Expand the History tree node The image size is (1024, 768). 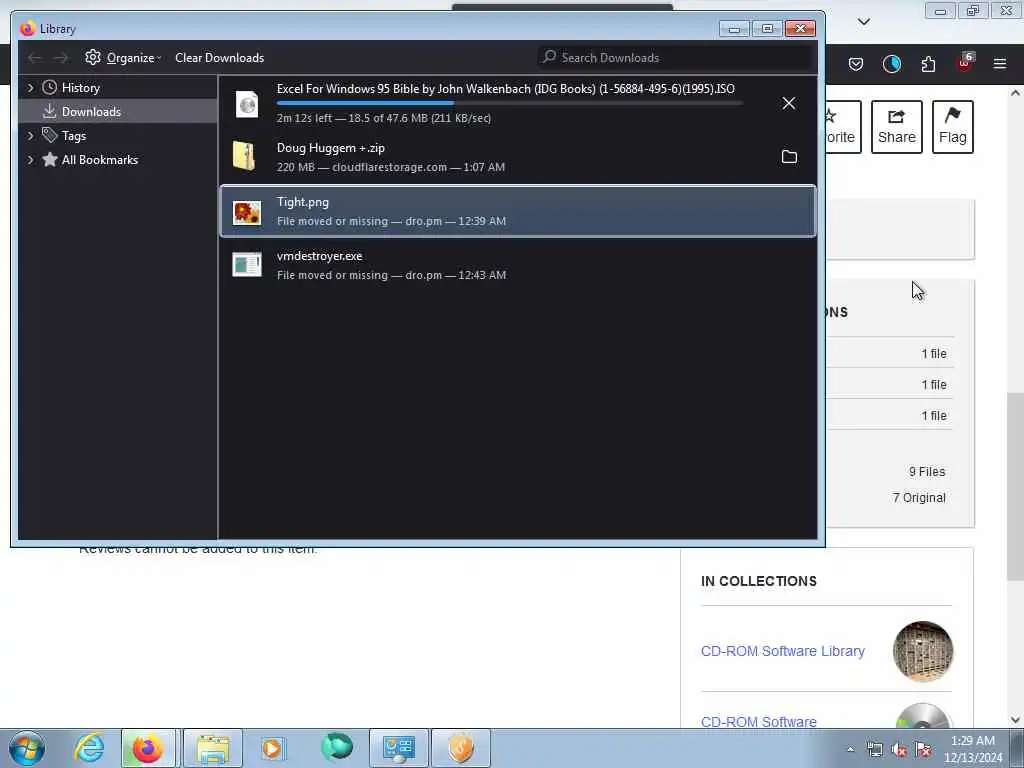click(x=30, y=88)
